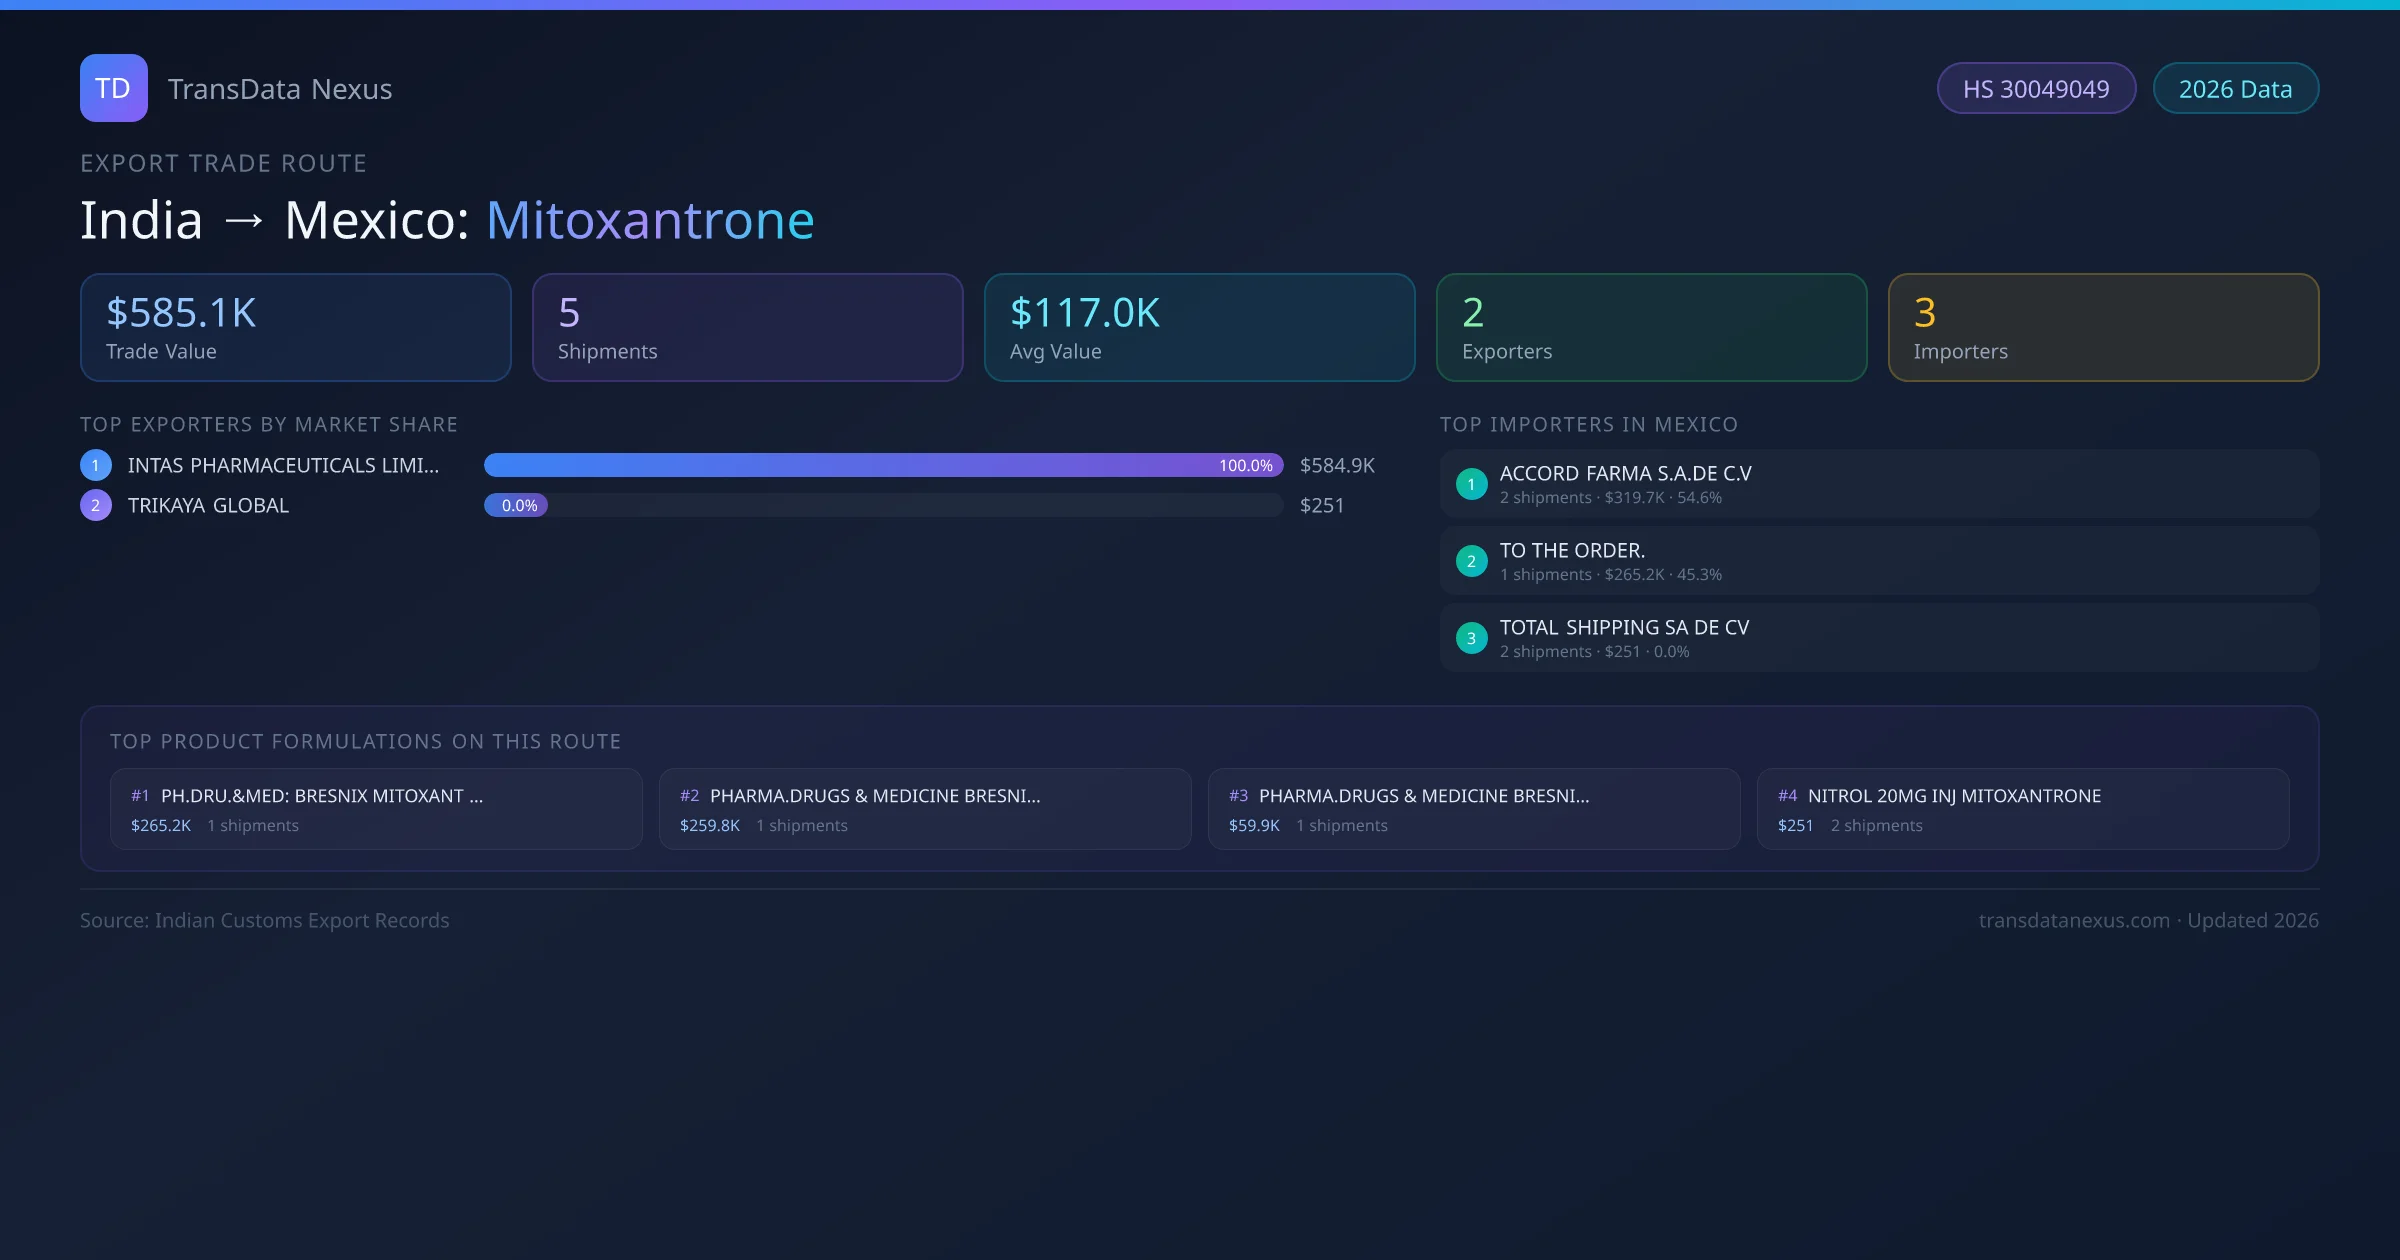Select the 3 Importers stat card
2400x1260 pixels.
(x=2103, y=327)
